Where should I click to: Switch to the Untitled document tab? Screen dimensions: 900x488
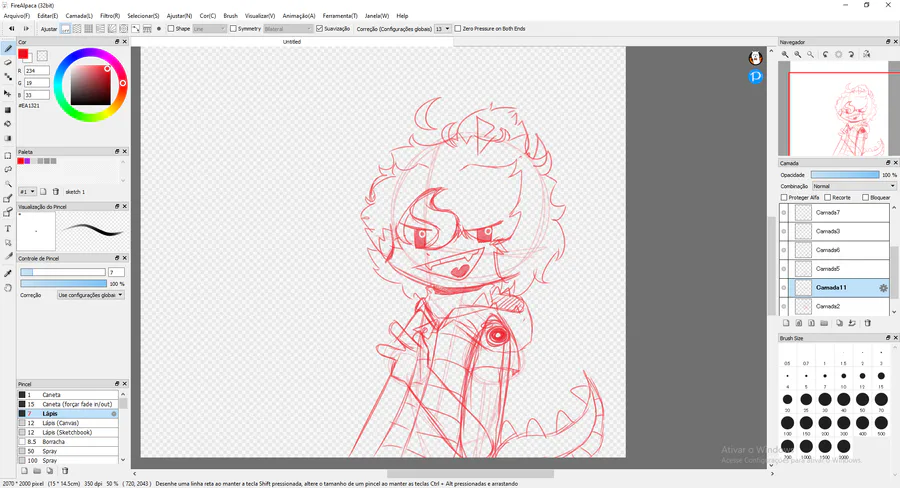pos(292,42)
